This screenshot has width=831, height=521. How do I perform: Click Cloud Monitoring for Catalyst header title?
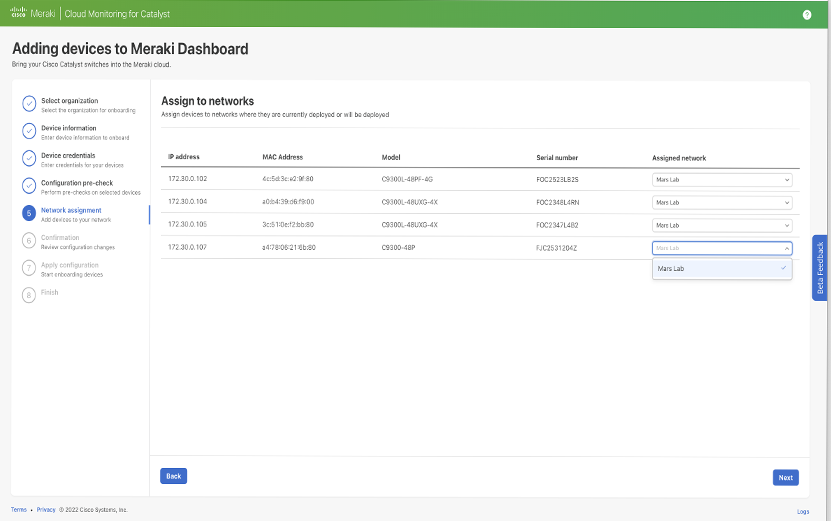pos(117,14)
